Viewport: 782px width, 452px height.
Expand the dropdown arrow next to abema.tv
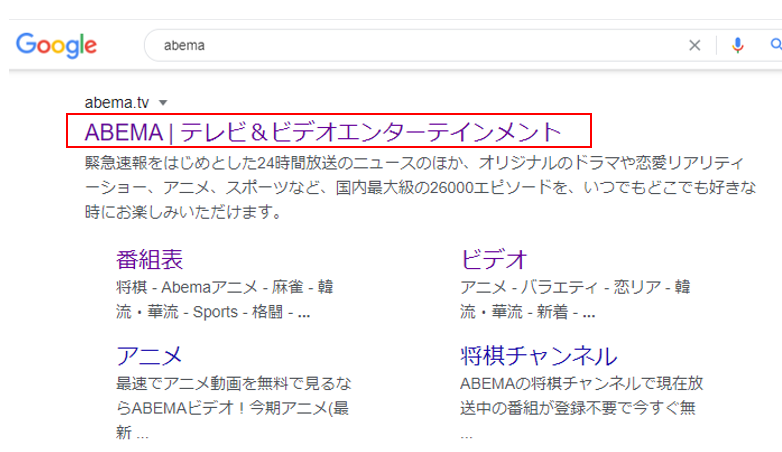pos(163,103)
